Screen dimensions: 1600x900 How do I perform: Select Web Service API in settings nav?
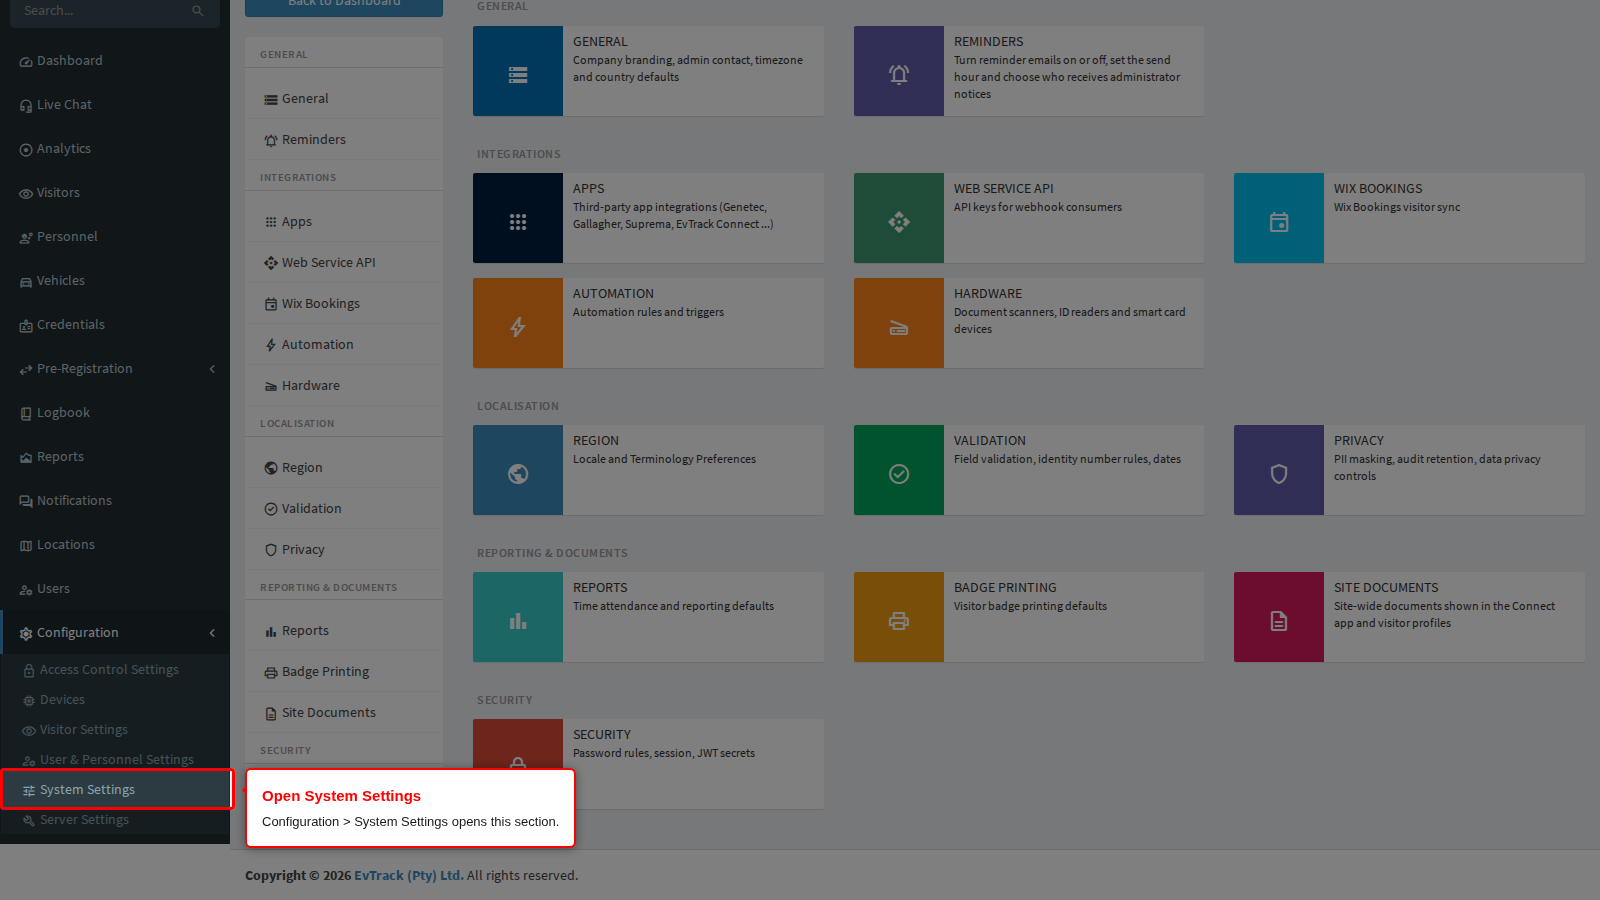[344, 263]
